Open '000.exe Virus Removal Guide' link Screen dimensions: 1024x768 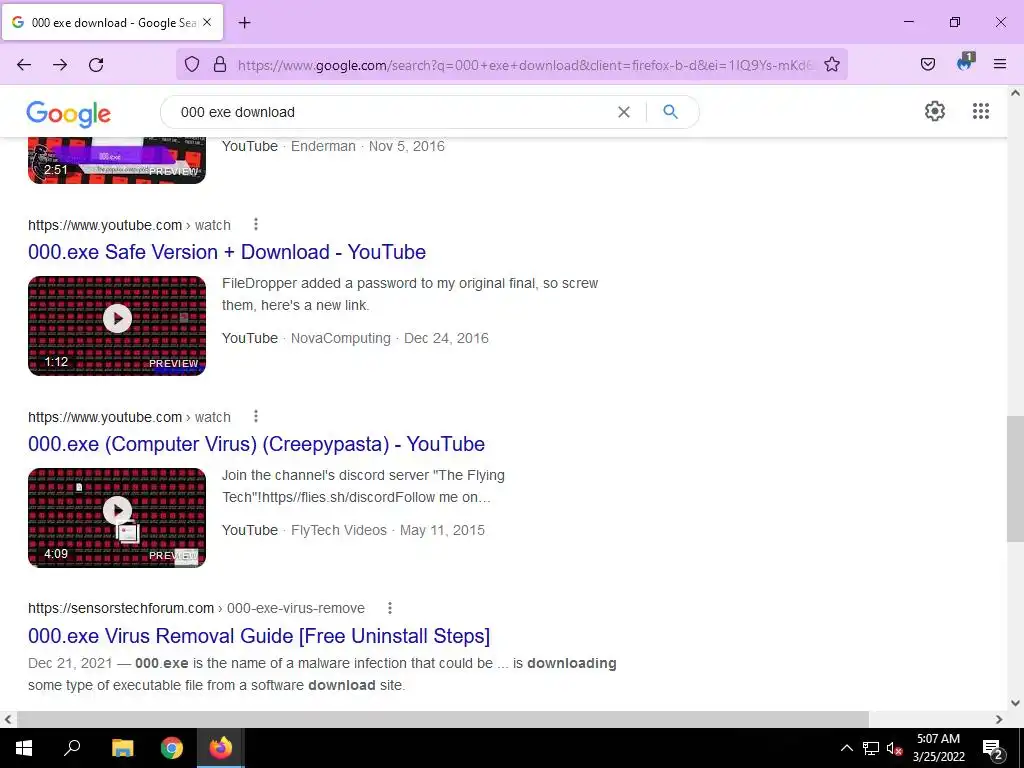coord(259,636)
